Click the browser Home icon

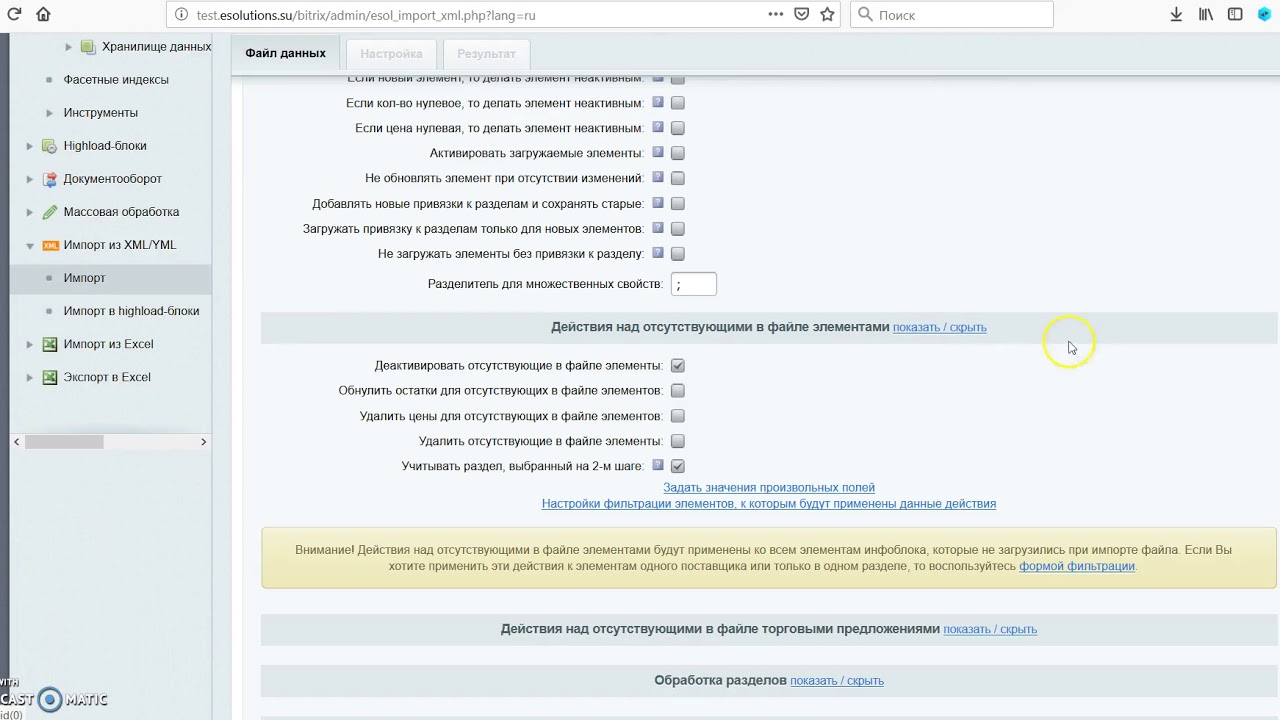click(43, 14)
